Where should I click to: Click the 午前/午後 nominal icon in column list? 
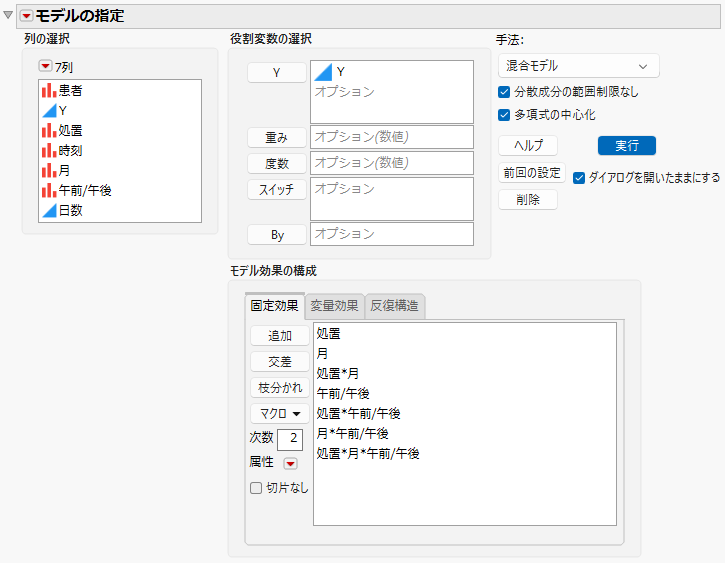(x=49, y=190)
